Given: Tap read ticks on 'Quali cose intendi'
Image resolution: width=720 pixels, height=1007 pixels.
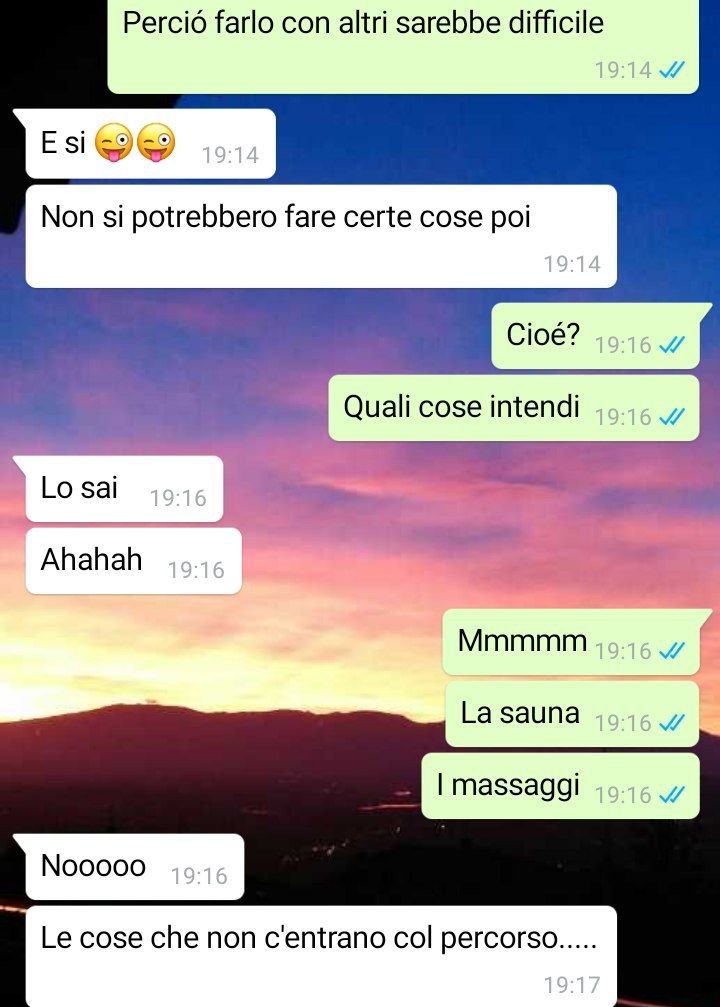Looking at the screenshot, I should coord(672,417).
